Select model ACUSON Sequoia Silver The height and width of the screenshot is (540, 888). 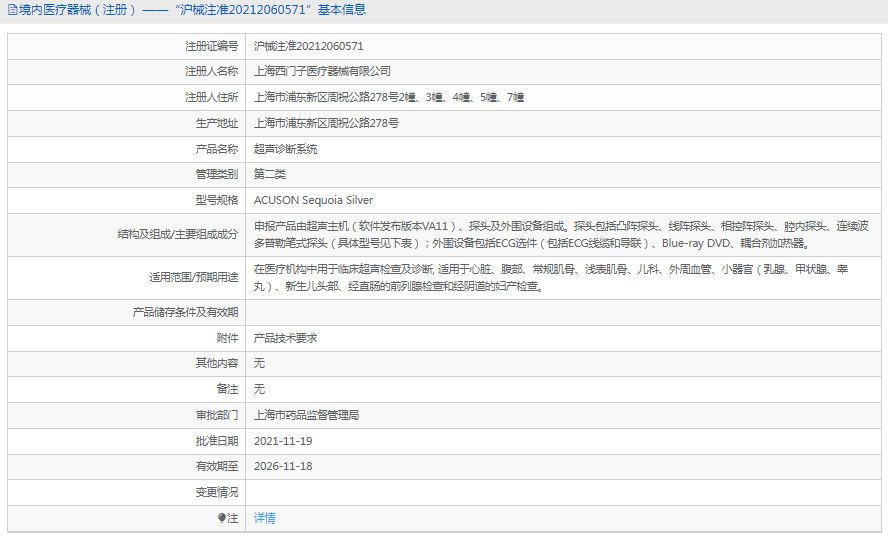point(313,200)
